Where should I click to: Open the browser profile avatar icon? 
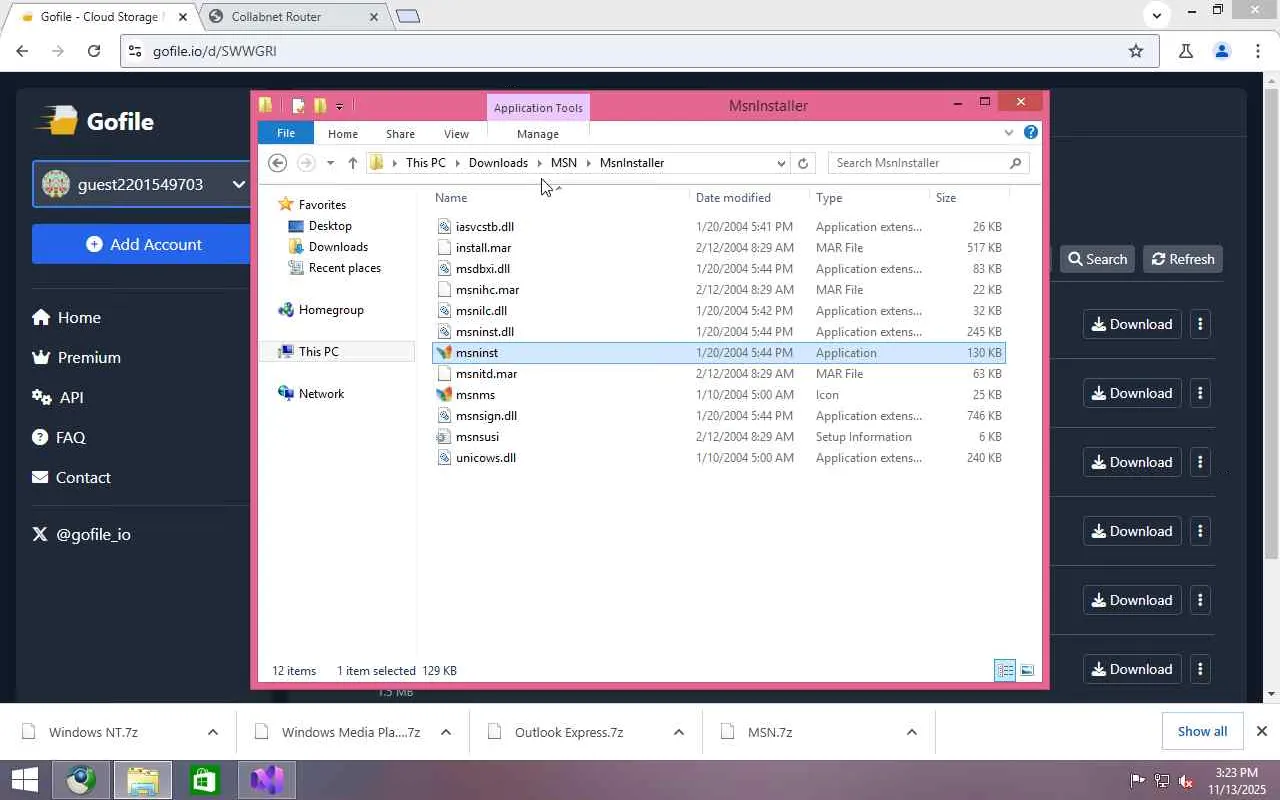tap(1221, 51)
